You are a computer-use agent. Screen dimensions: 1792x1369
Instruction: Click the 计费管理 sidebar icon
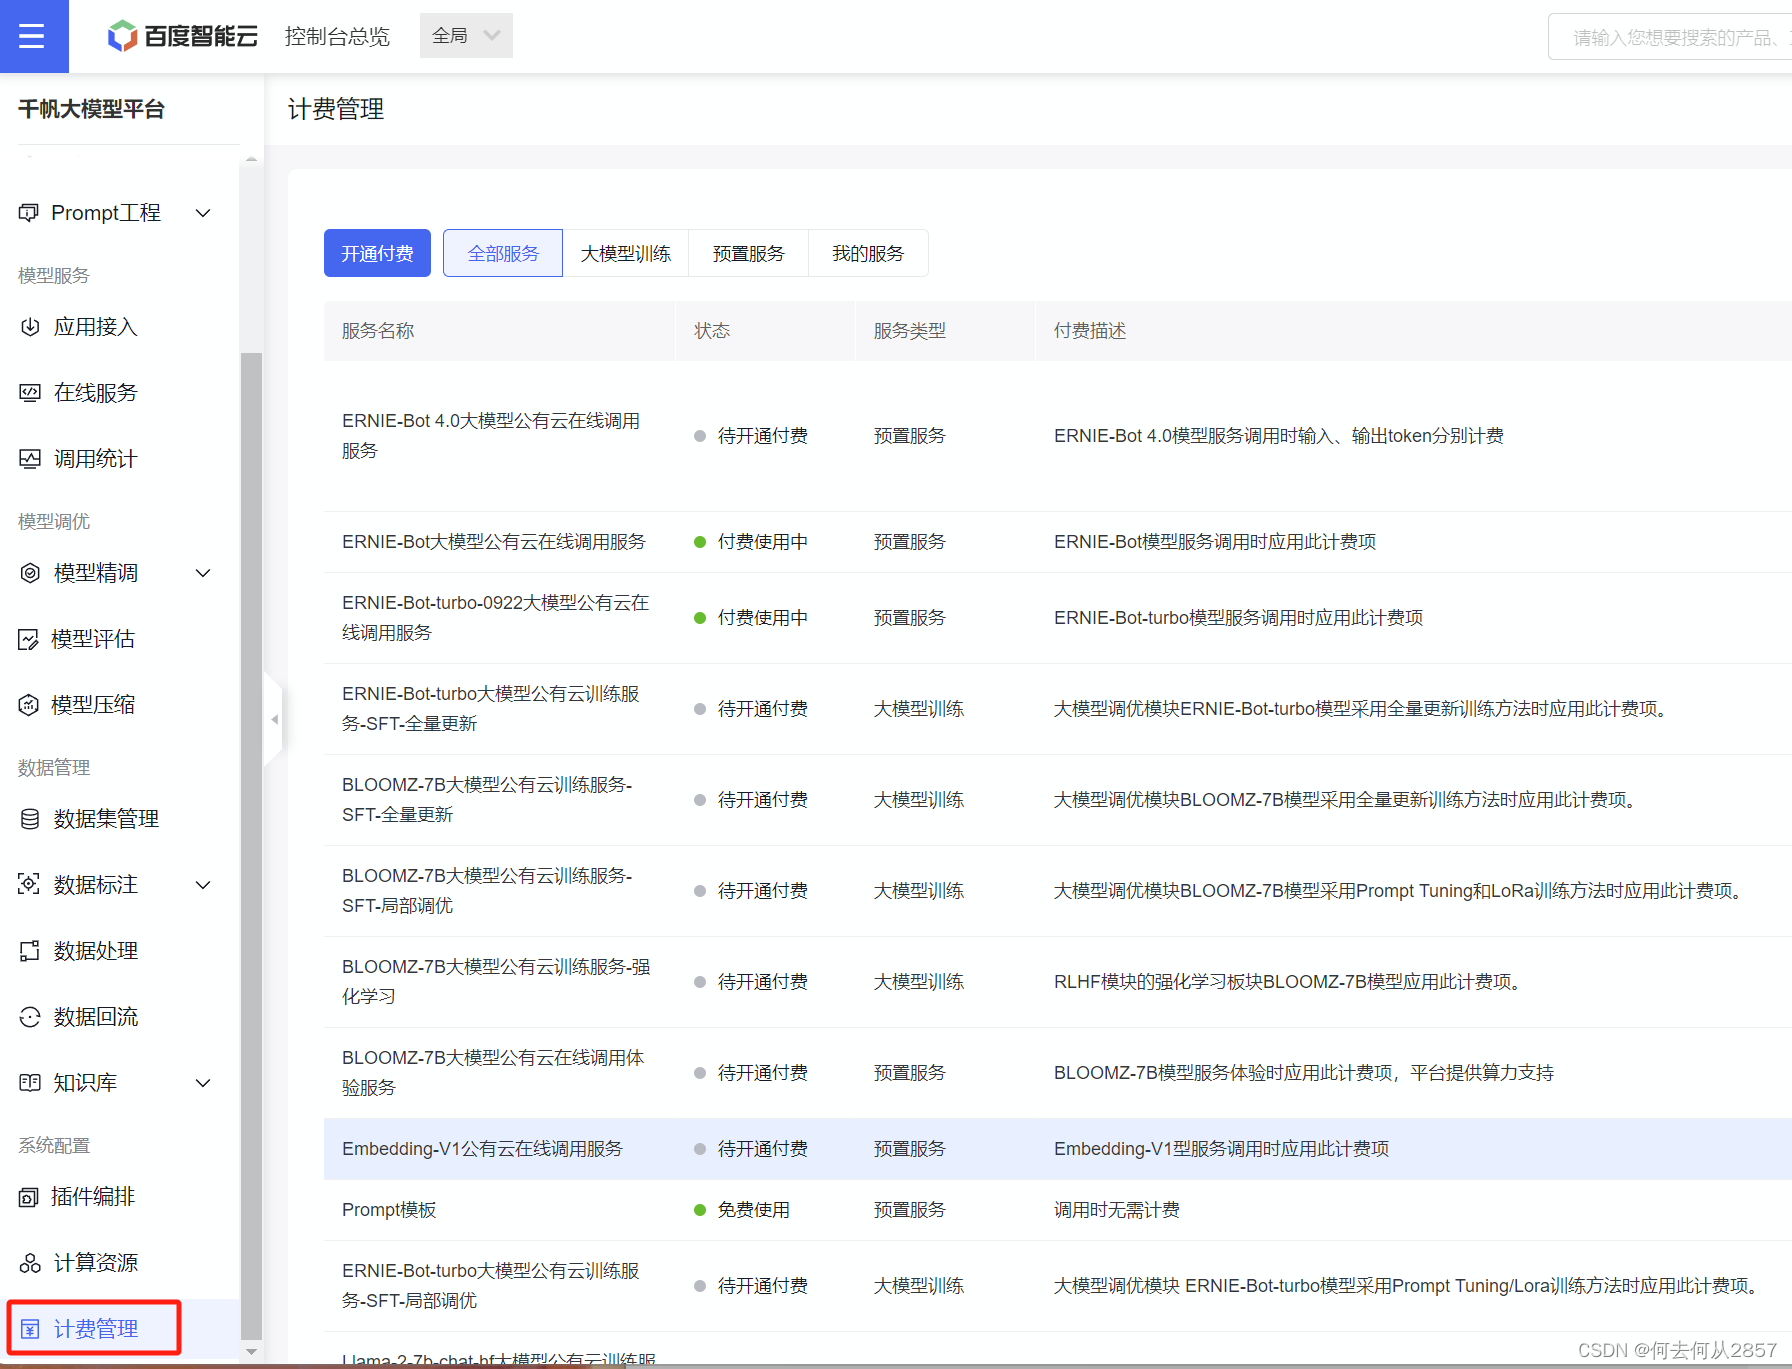coord(30,1329)
